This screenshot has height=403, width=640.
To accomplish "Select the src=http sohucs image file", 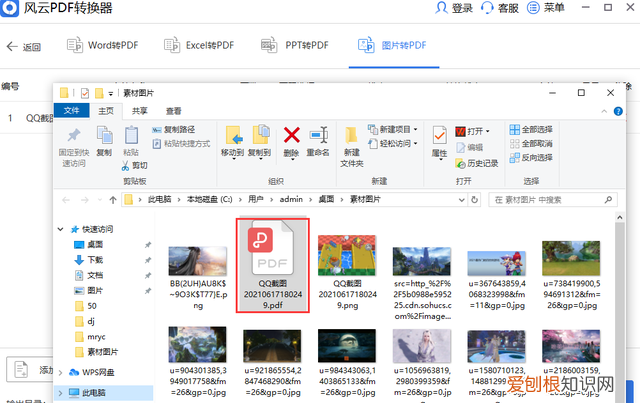I will tap(422, 283).
